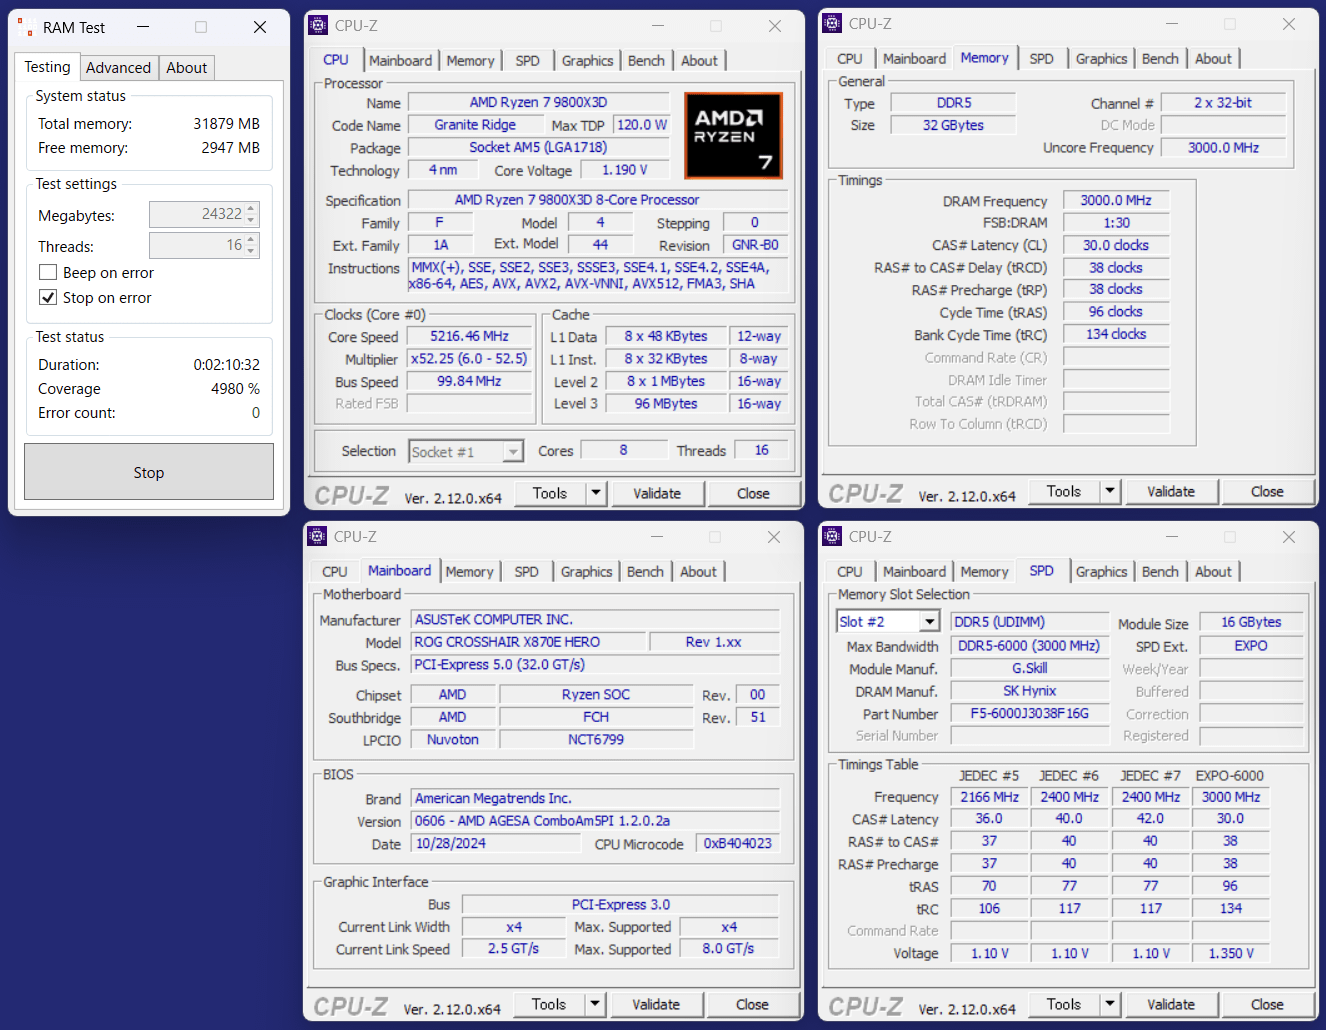
Task: Expand the Slot #2 memory slot dropdown
Action: pos(930,622)
